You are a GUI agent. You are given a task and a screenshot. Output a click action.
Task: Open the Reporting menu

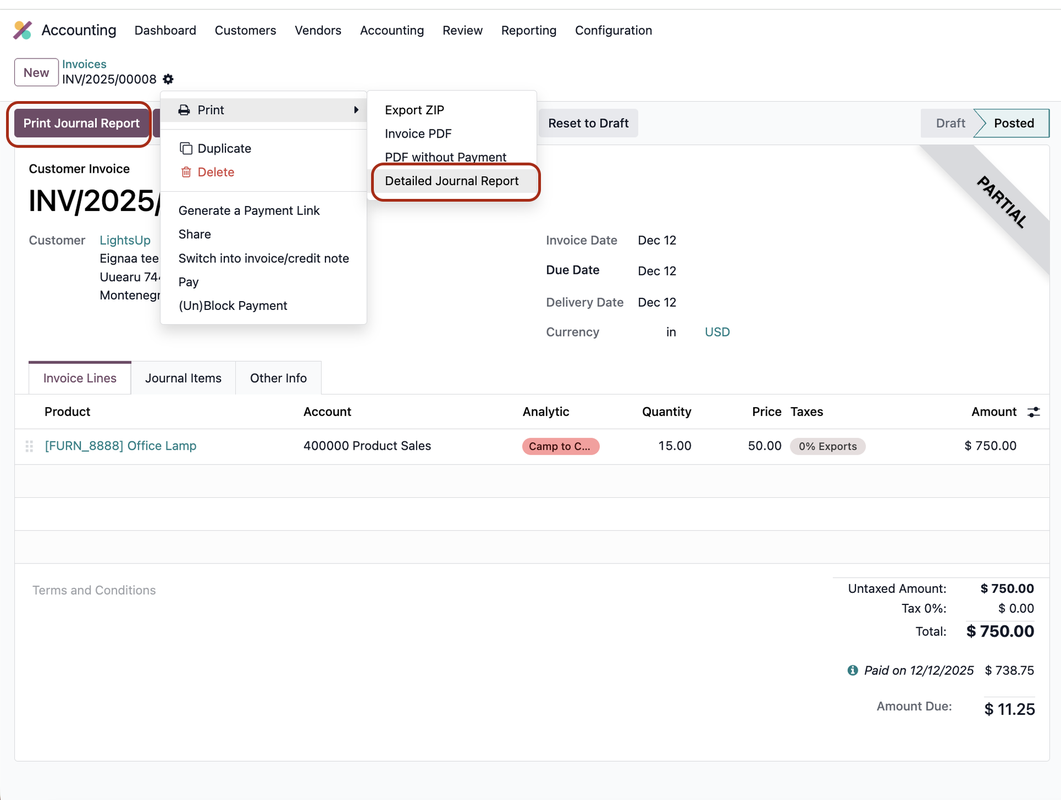(x=528, y=30)
